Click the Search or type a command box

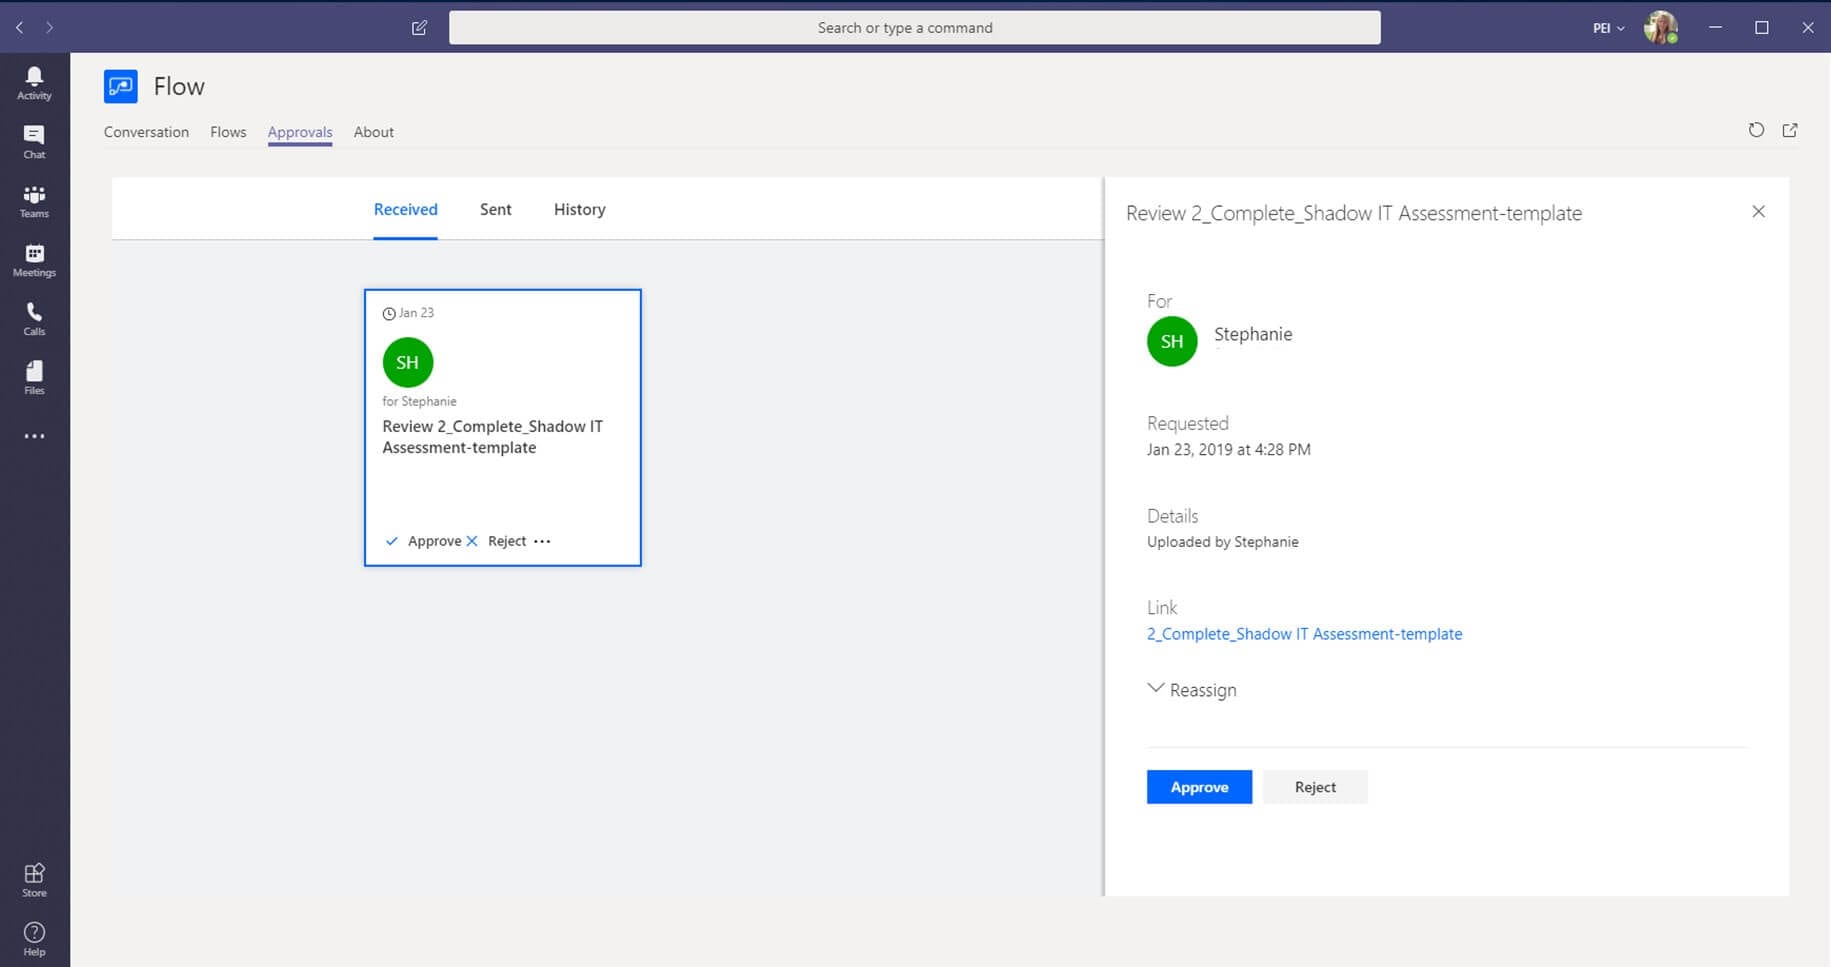915,28
